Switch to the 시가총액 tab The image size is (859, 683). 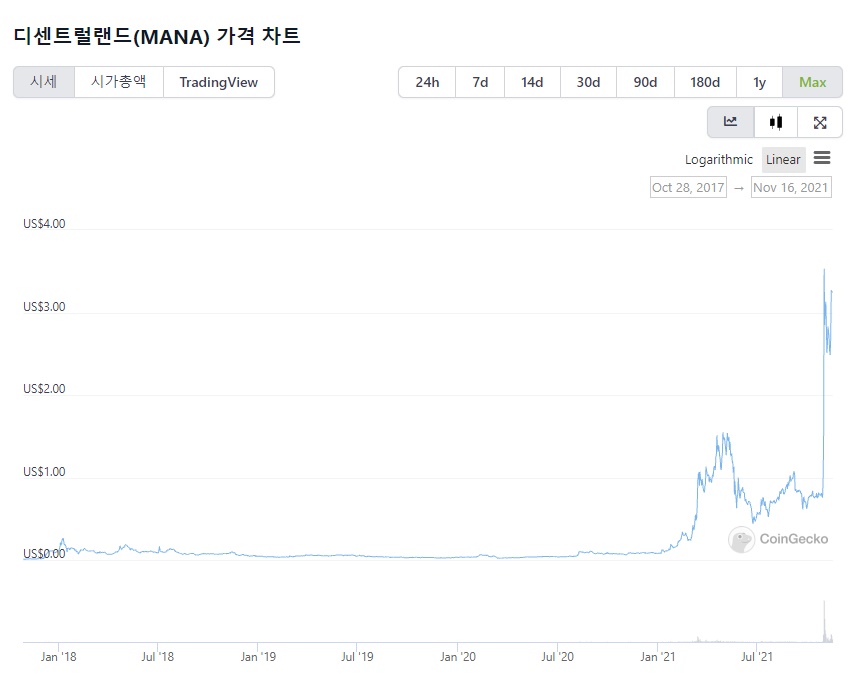tap(118, 82)
